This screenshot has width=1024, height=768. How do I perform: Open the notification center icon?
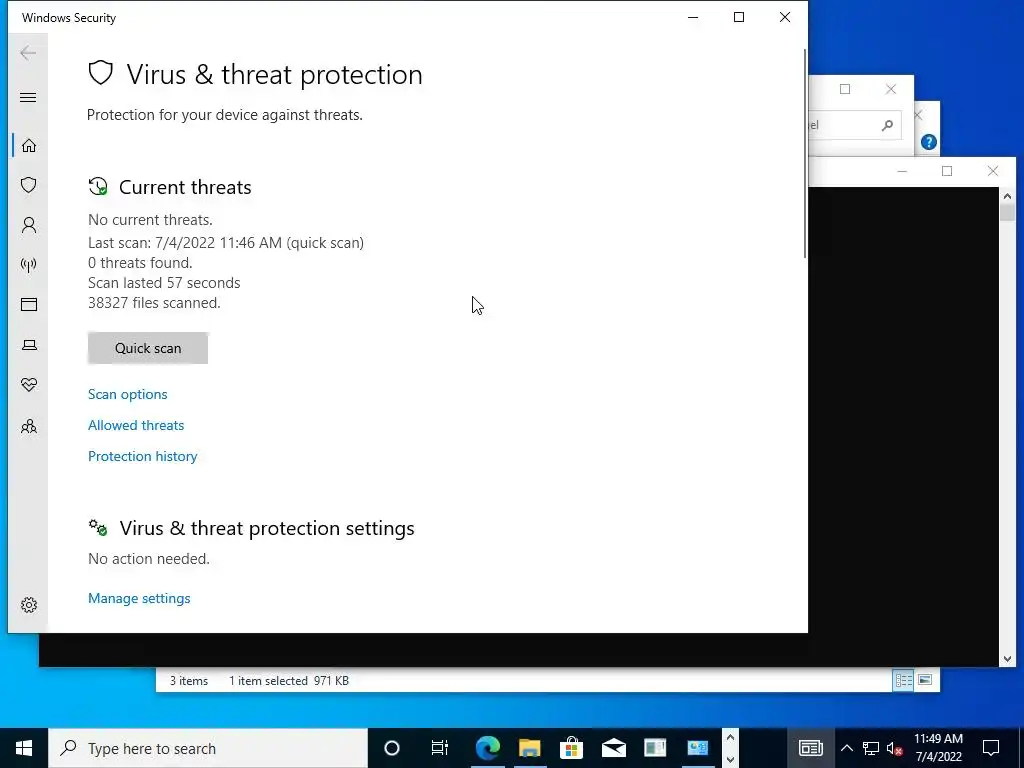point(991,748)
